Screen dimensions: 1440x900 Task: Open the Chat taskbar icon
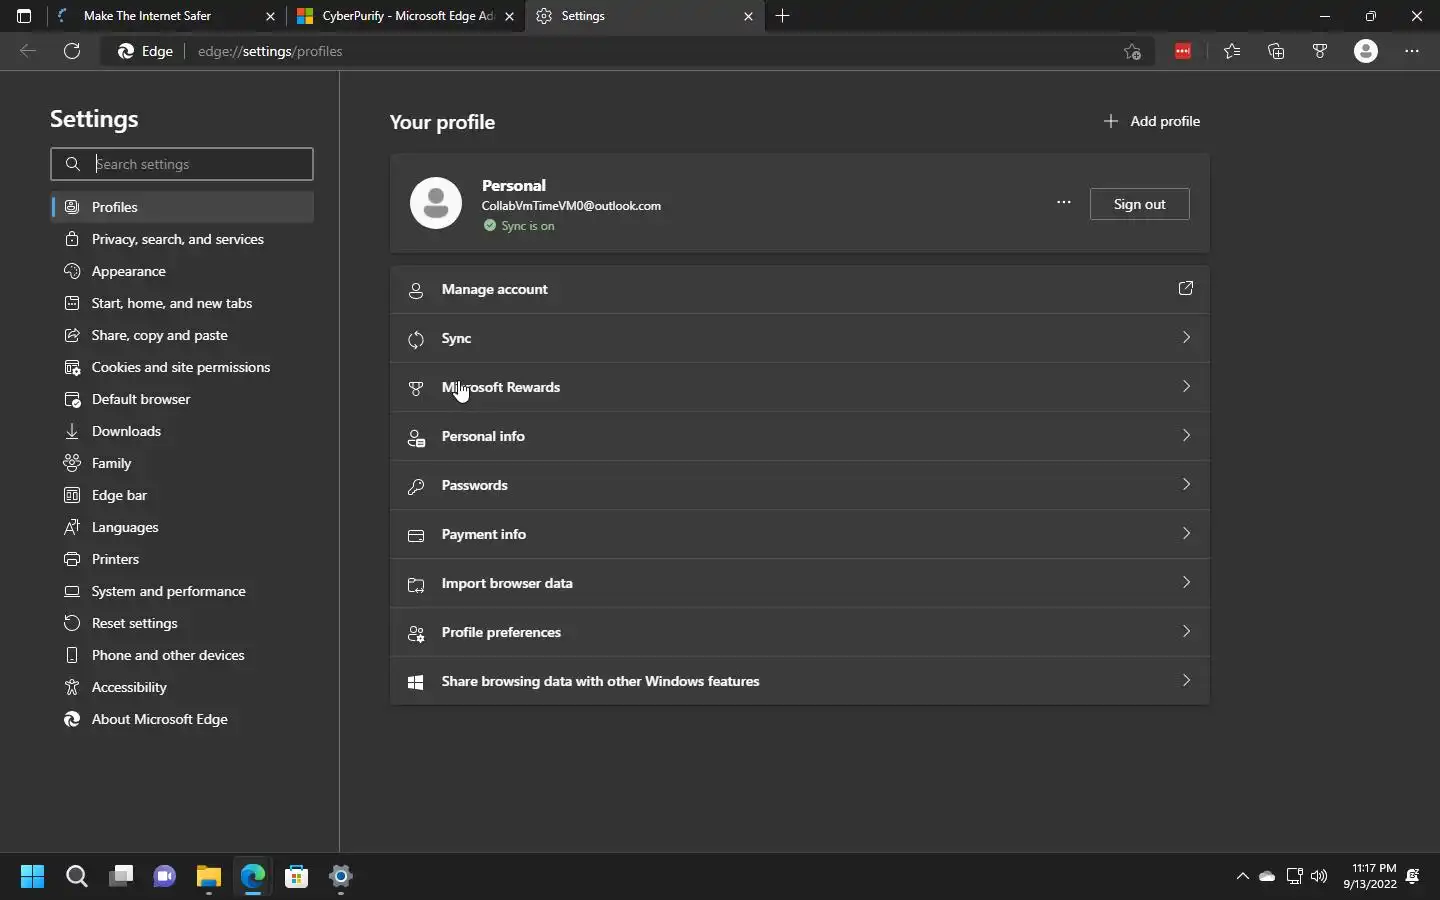pos(165,877)
